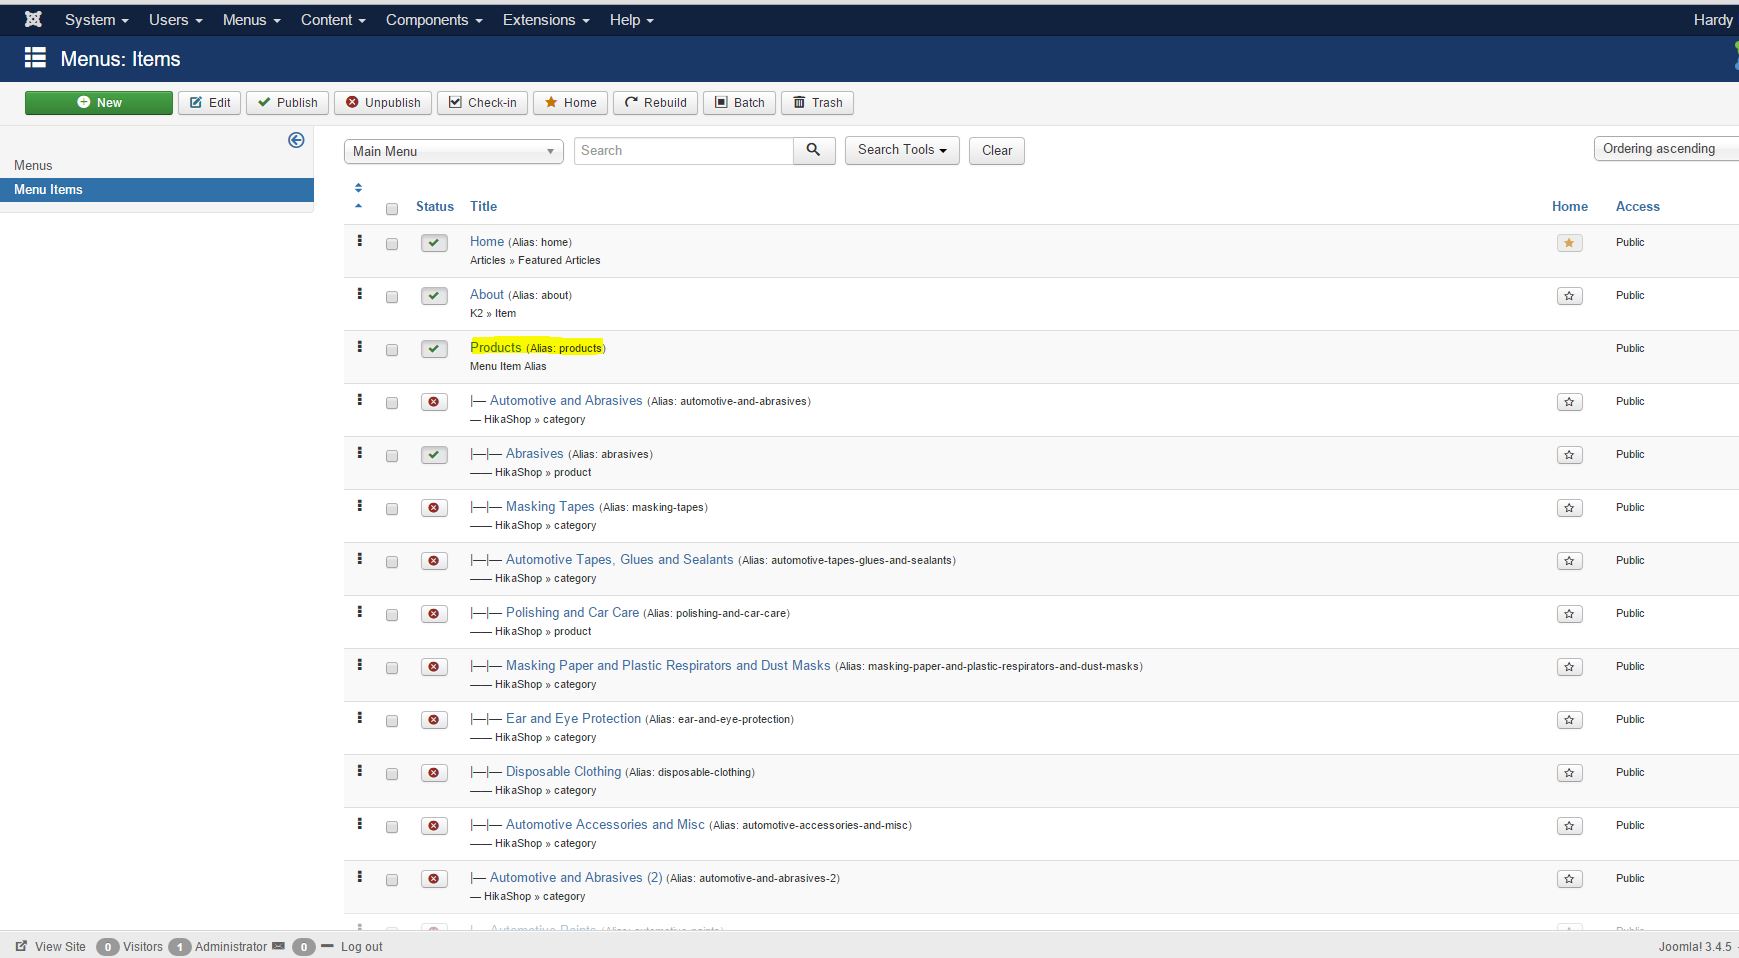Publish Masking Tapes via status icon
This screenshot has height=958, width=1739.
click(434, 508)
